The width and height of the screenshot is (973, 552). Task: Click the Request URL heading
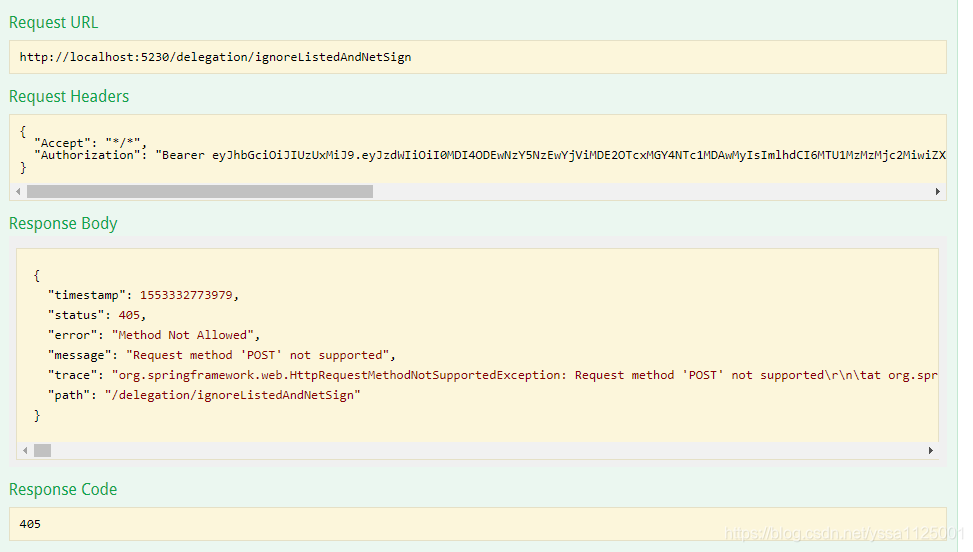(x=53, y=23)
